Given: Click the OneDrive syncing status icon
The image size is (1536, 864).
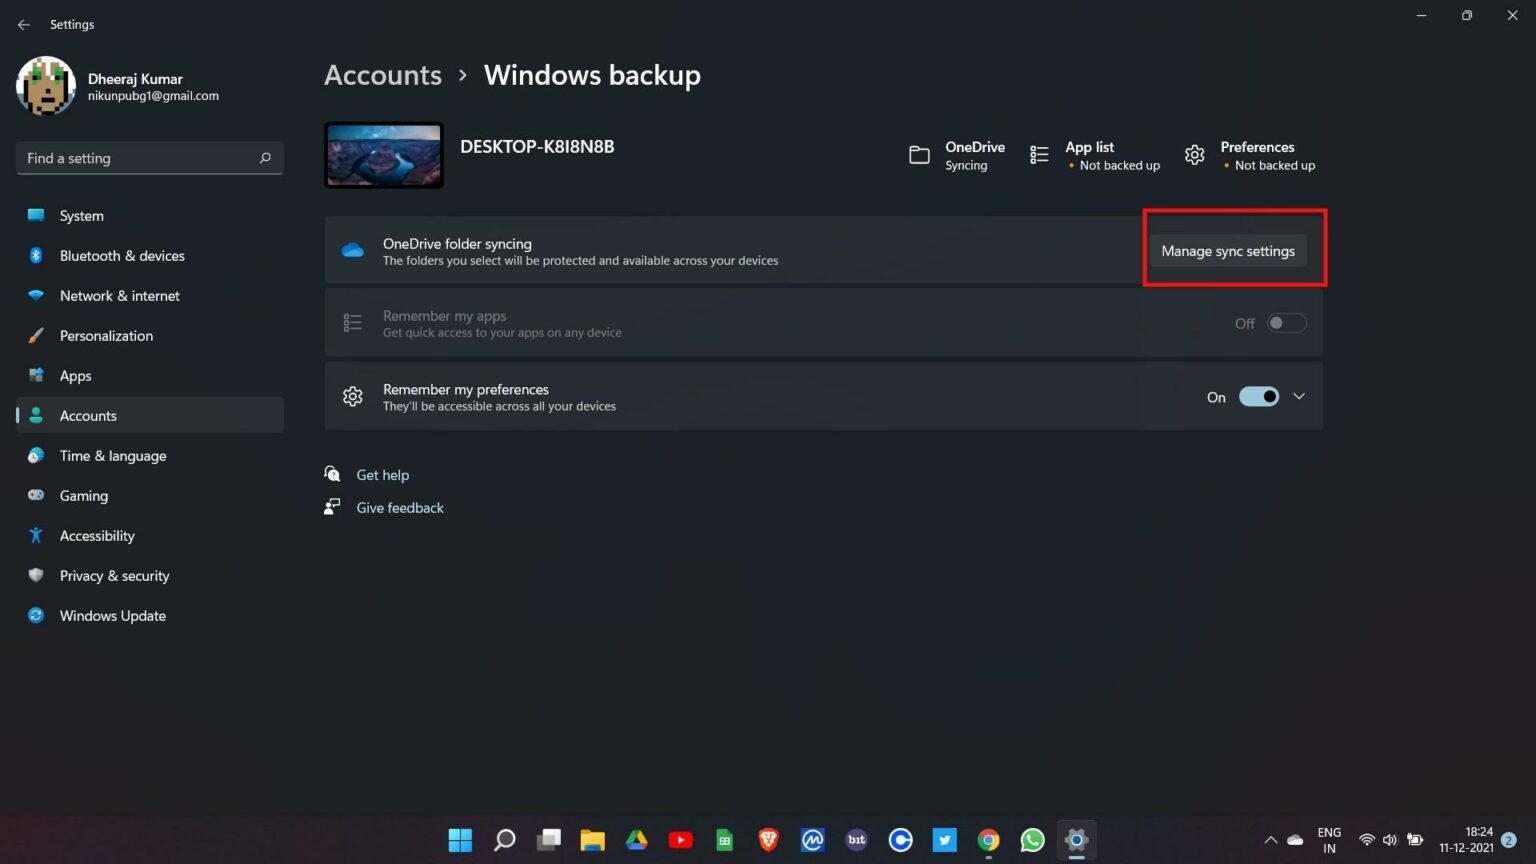Looking at the screenshot, I should pyautogui.click(x=919, y=155).
